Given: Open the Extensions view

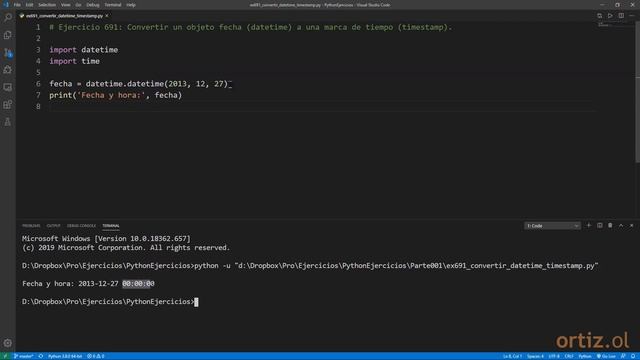Looking at the screenshot, I should pyautogui.click(x=8, y=104).
